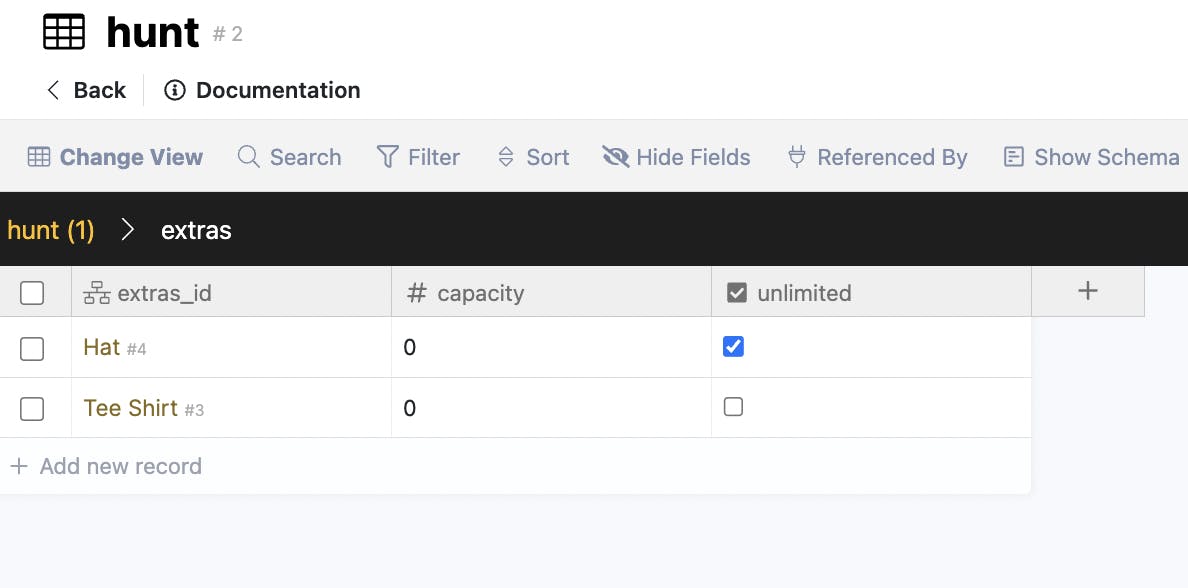Screen dimensions: 1188x588
Task: Click the hunt table grid icon
Action: click(x=64, y=32)
